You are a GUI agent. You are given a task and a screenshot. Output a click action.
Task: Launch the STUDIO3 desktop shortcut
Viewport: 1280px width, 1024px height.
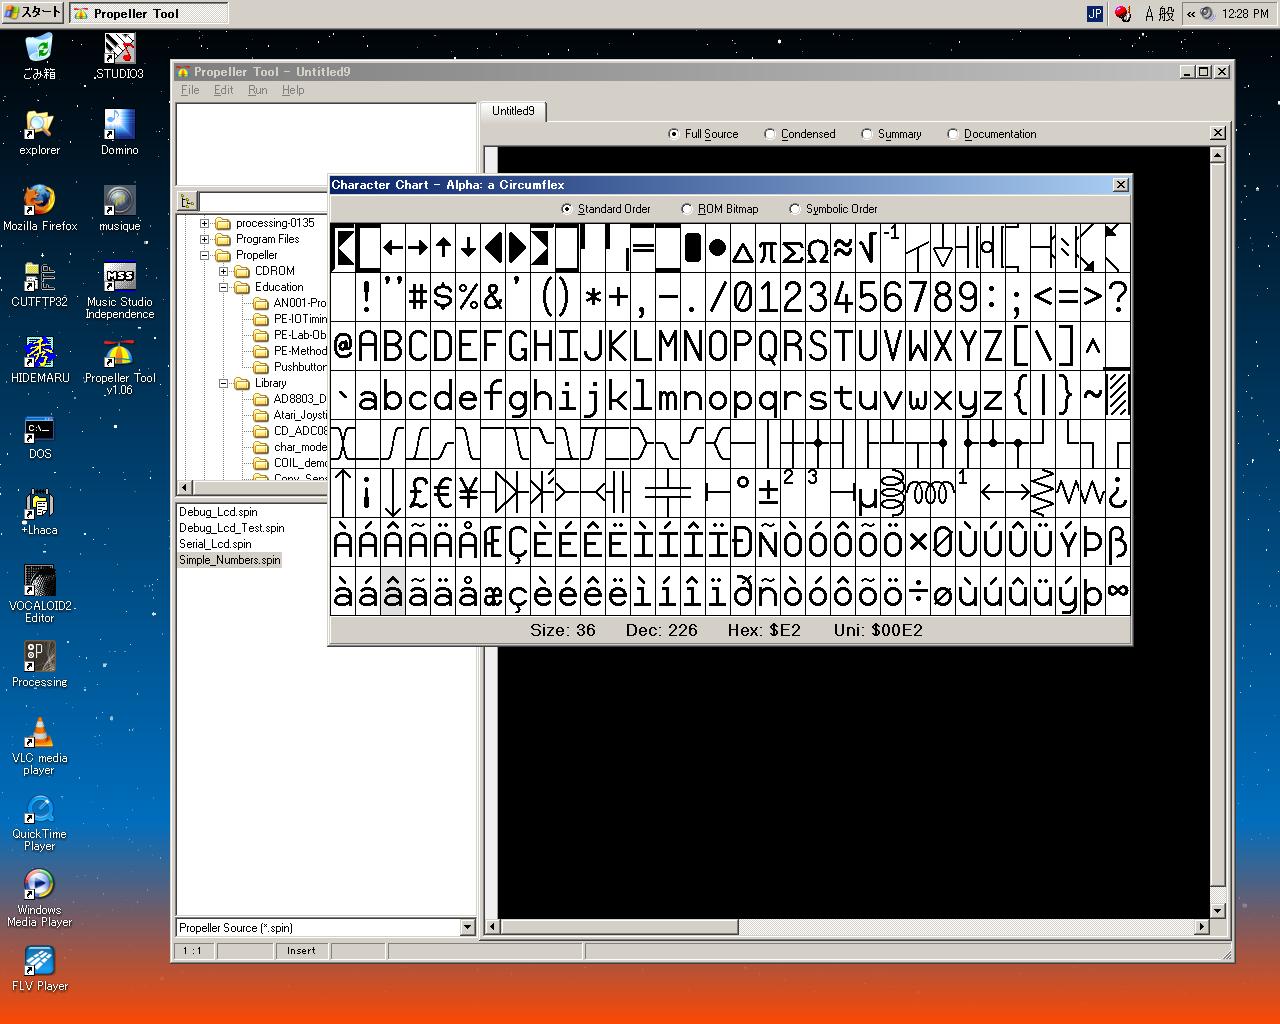click(x=119, y=56)
